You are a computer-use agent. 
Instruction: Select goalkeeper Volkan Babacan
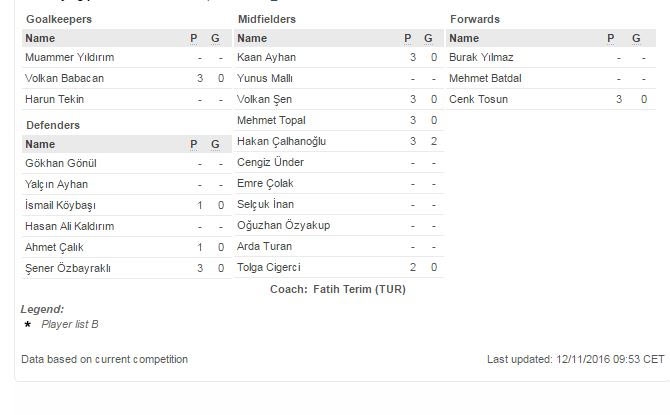tap(64, 78)
